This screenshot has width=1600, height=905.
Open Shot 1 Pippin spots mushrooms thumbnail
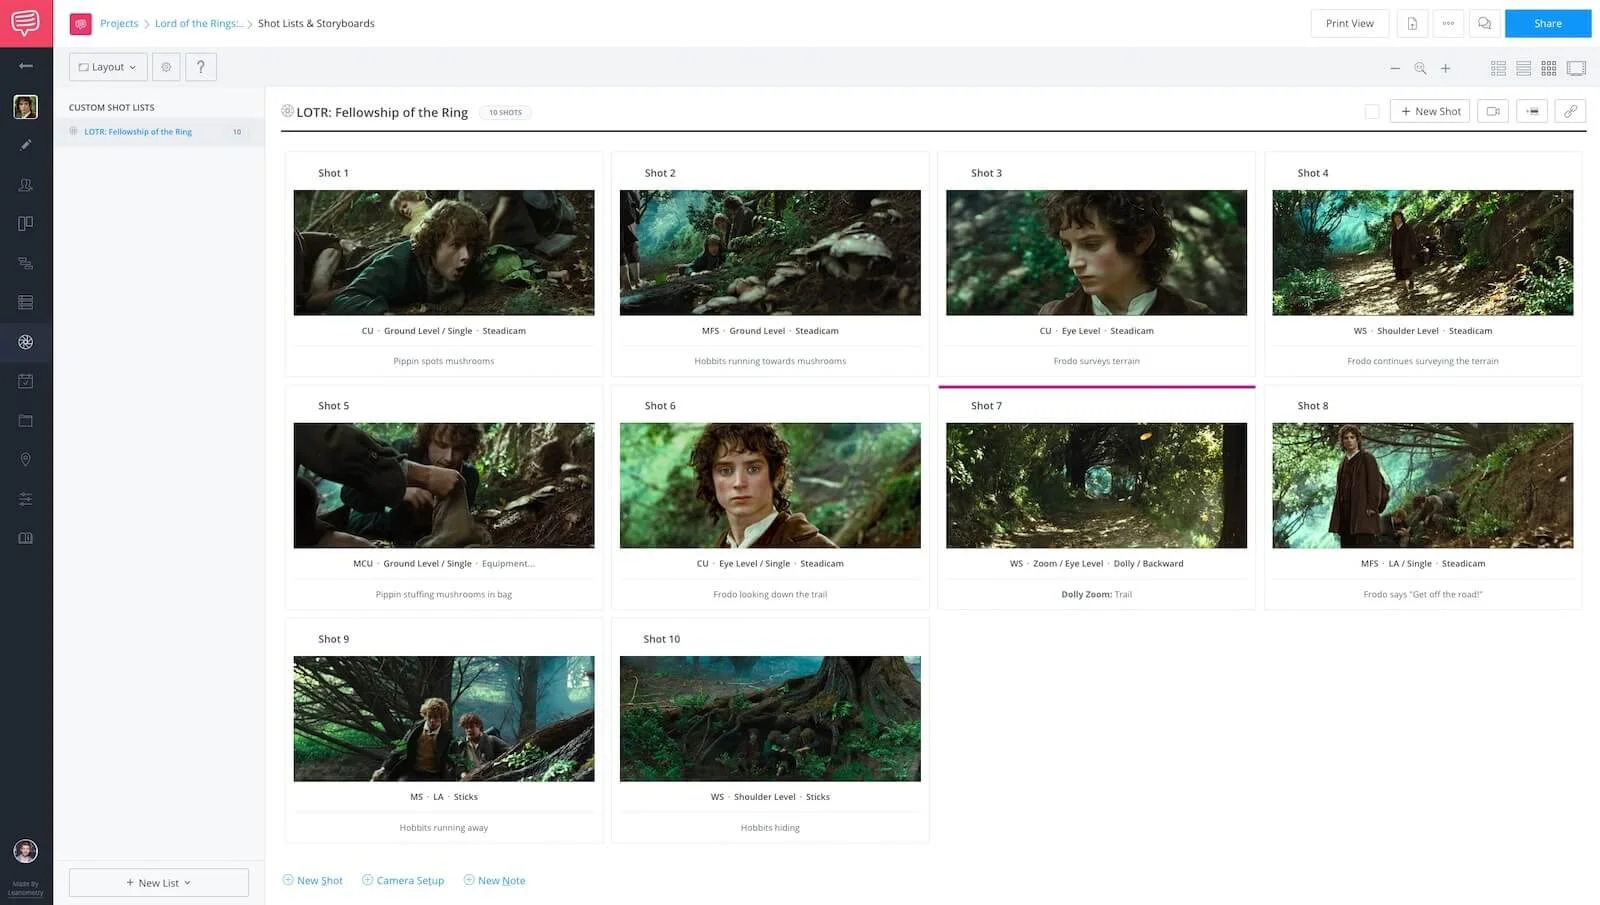tap(444, 253)
